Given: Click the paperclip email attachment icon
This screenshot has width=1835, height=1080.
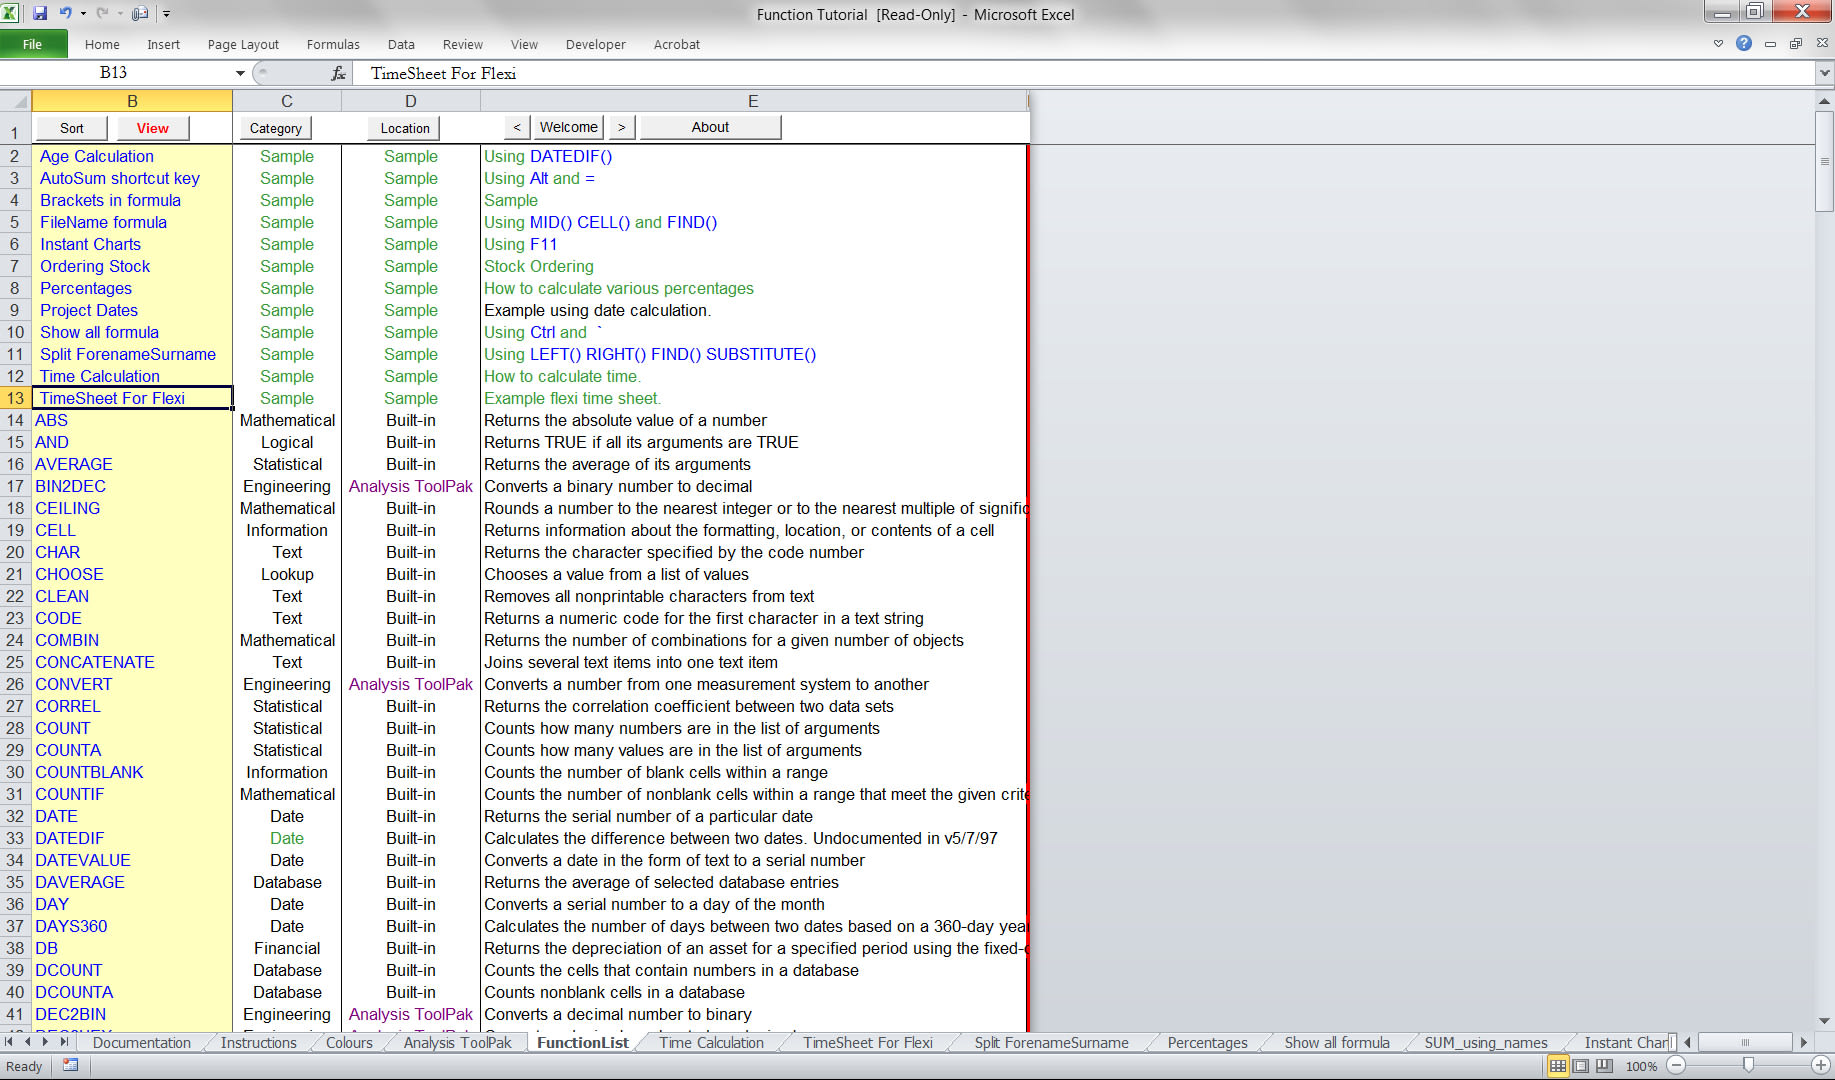Looking at the screenshot, I should [140, 13].
